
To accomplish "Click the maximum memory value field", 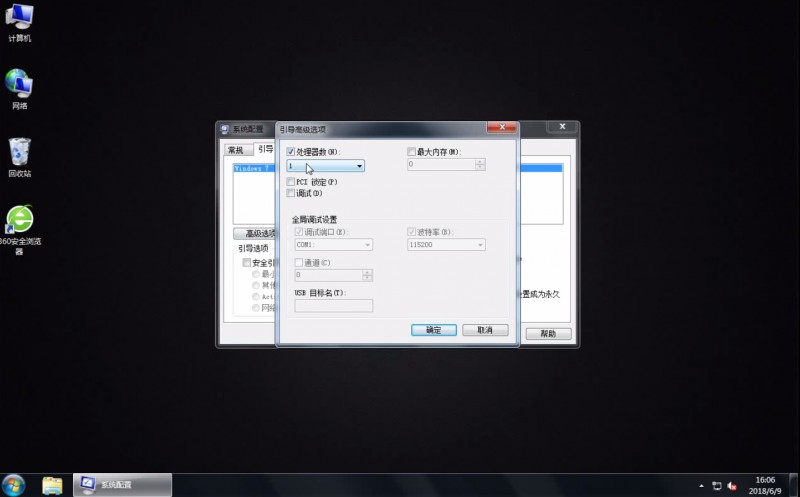I will click(x=441, y=164).
